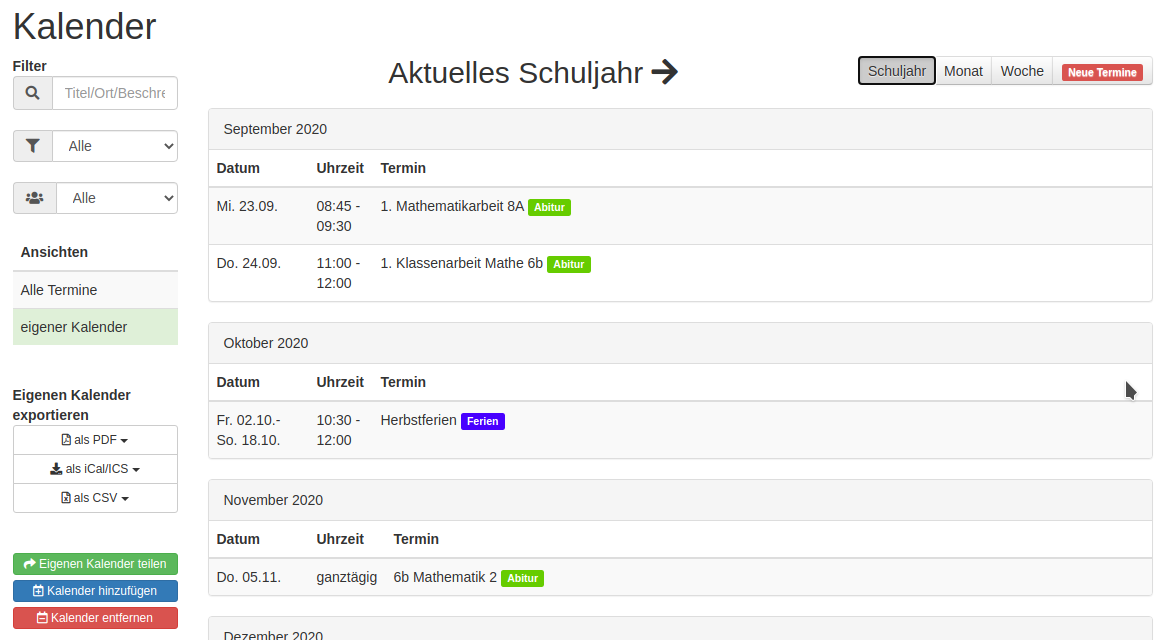Click the group users icon
1174x640 pixels.
click(x=35, y=198)
